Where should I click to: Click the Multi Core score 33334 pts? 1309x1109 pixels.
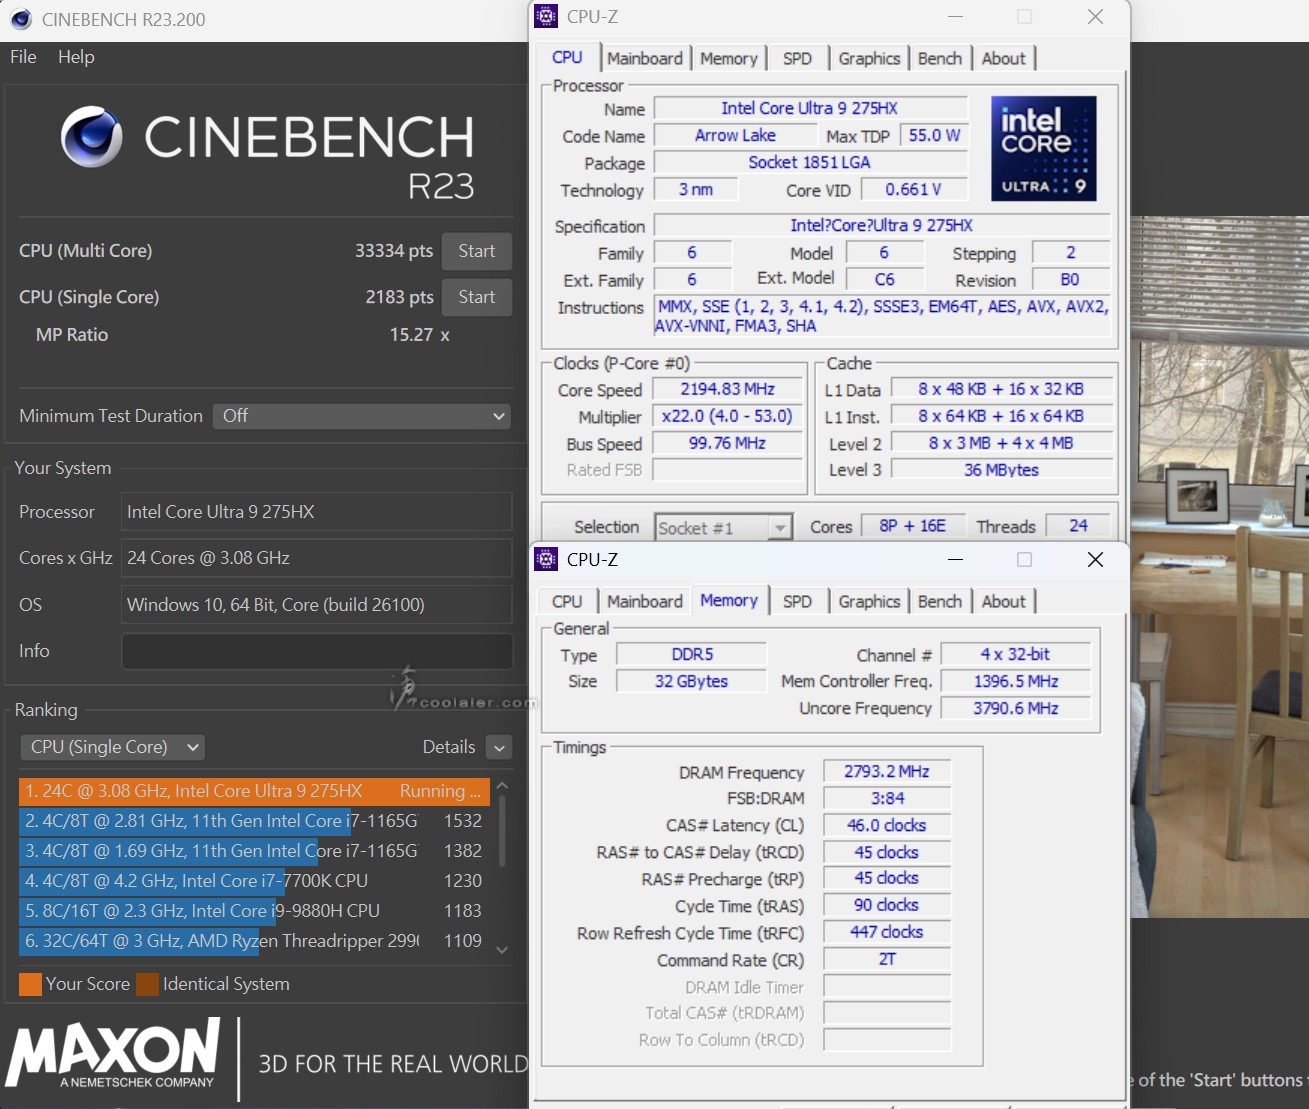[394, 251]
